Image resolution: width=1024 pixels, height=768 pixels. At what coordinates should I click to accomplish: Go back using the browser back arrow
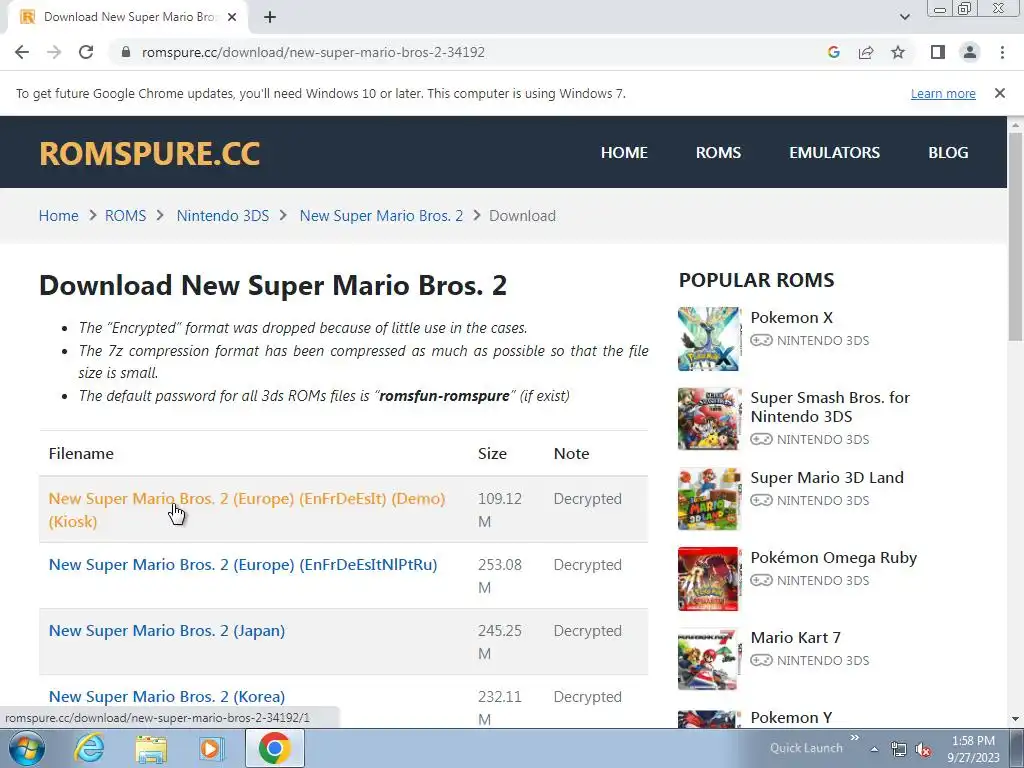[22, 52]
